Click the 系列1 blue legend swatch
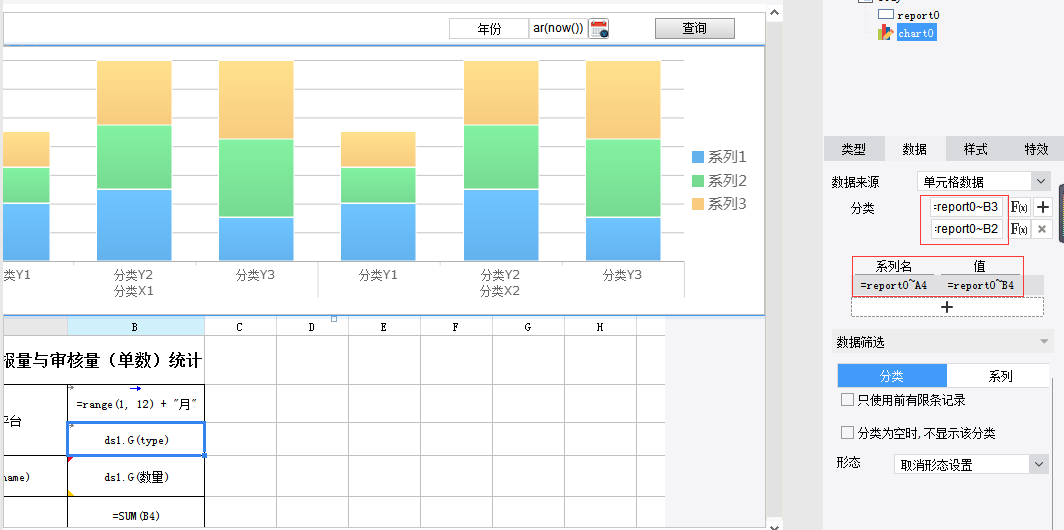Viewport: 1064px width, 530px height. [698, 157]
